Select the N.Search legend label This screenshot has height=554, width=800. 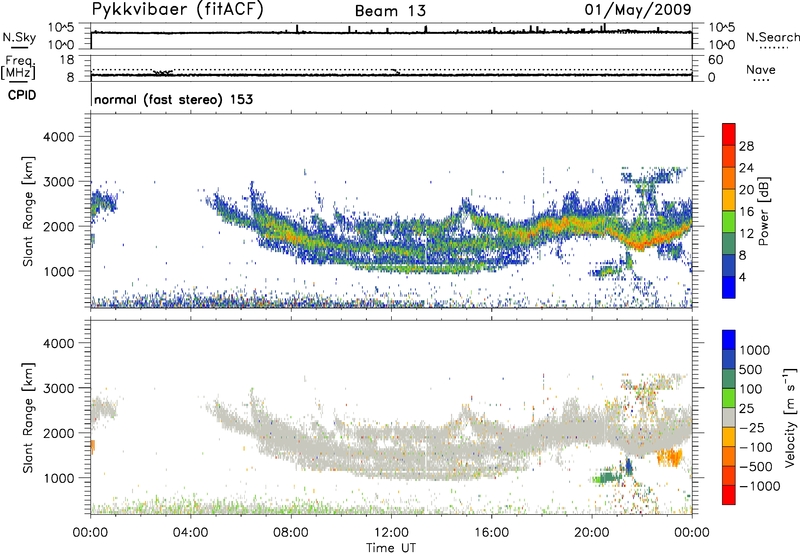772,37
